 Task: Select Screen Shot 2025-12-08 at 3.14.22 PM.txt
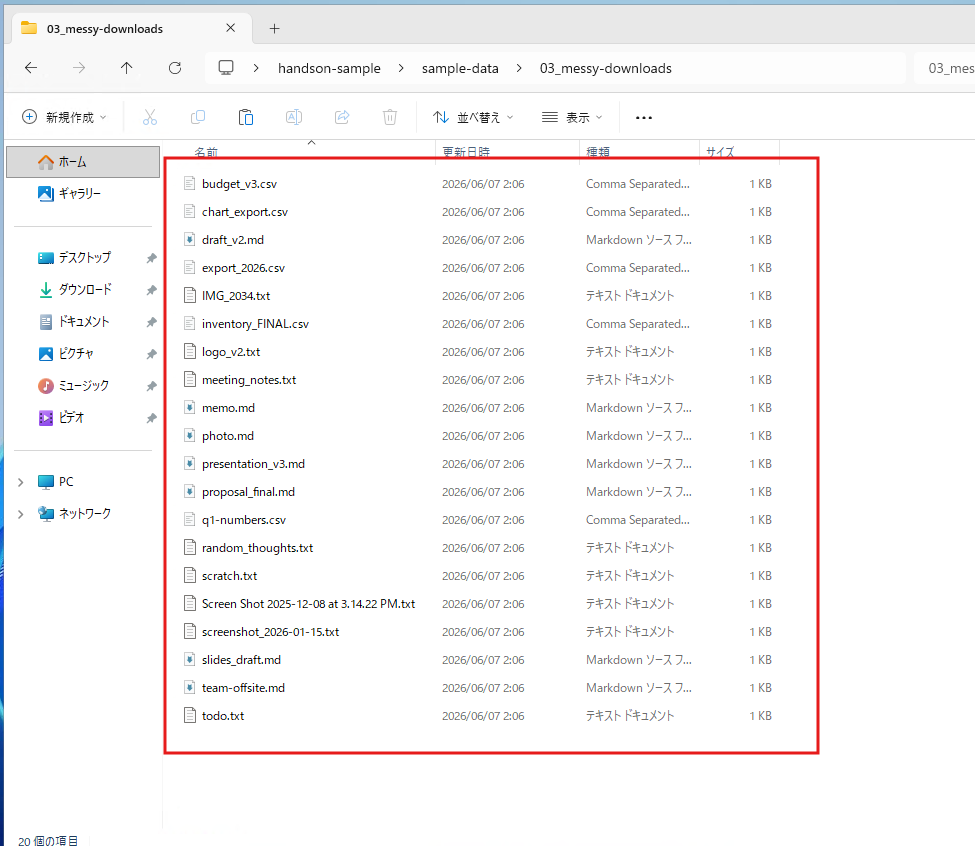click(x=308, y=604)
